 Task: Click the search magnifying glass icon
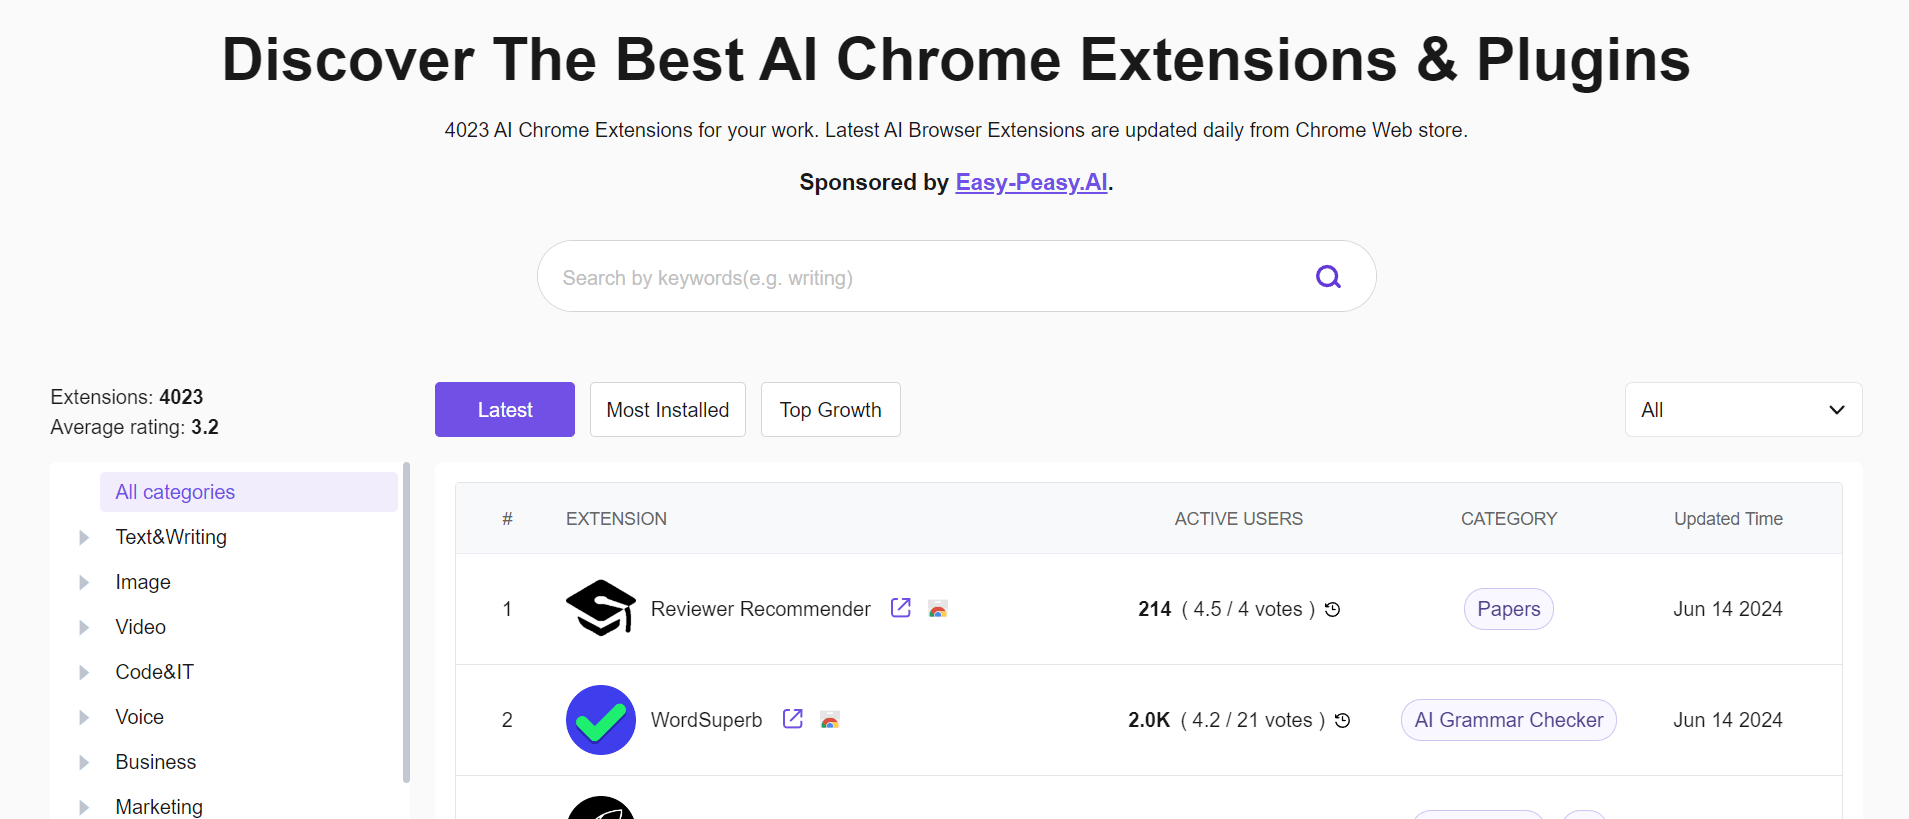[1327, 276]
